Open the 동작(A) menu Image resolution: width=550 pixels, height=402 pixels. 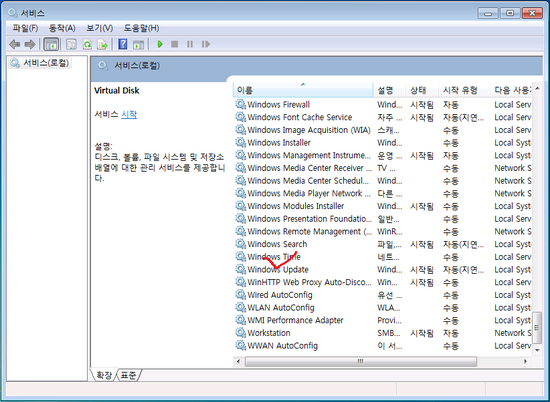pos(62,28)
